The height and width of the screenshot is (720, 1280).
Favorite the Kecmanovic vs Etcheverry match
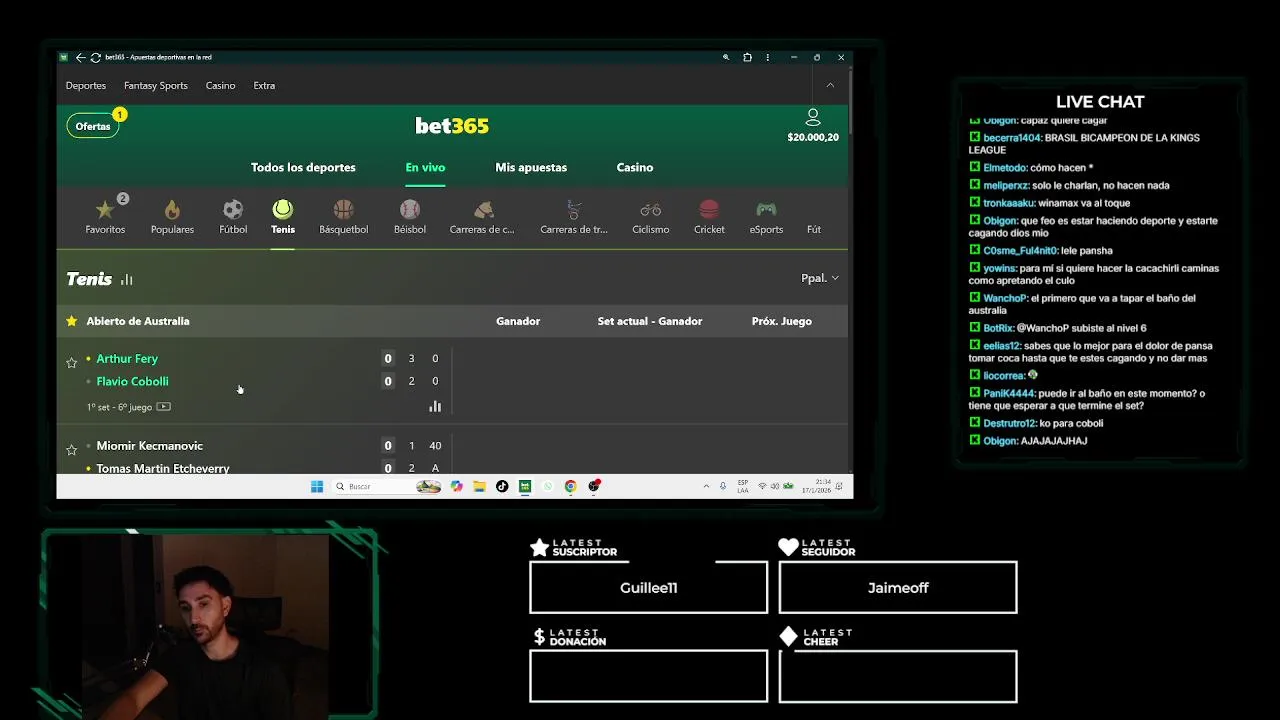(x=71, y=450)
